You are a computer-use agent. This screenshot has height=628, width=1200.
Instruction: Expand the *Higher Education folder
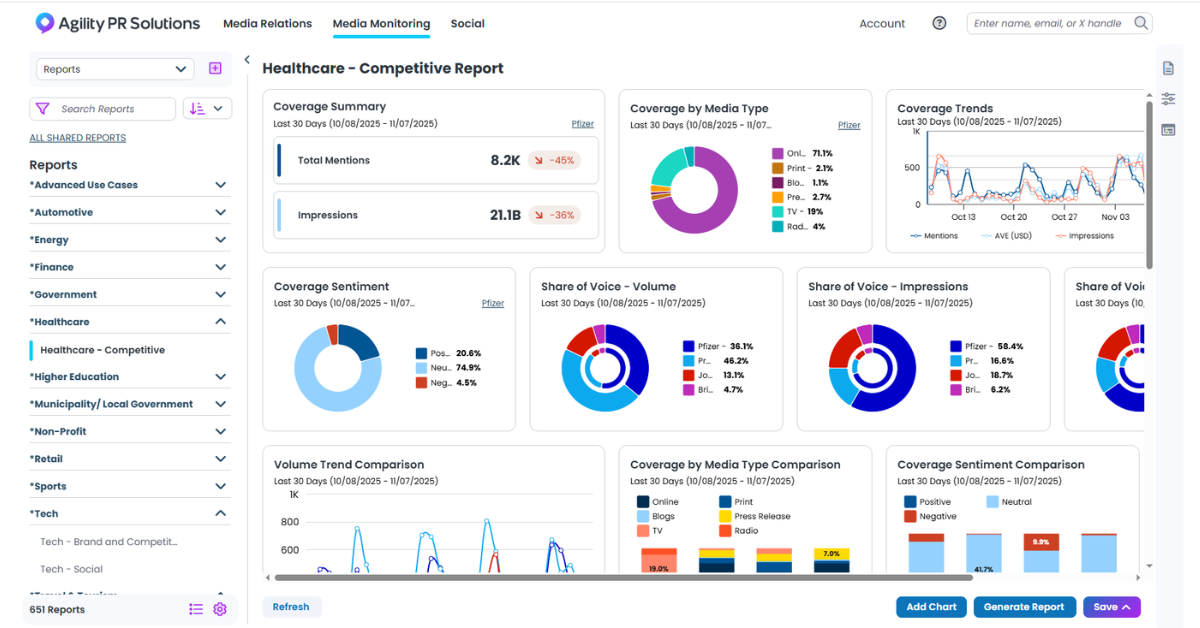130,377
